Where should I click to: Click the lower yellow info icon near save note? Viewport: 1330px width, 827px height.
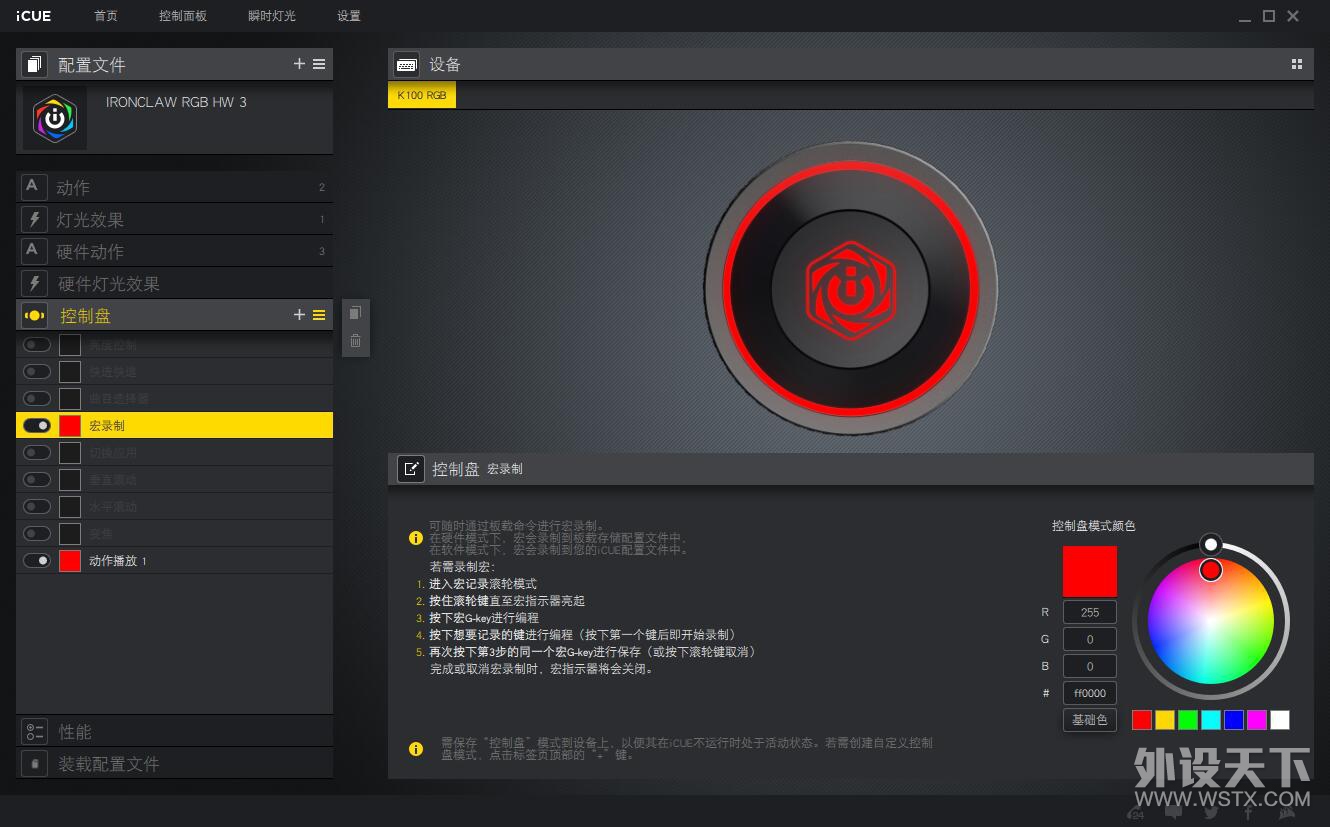416,748
